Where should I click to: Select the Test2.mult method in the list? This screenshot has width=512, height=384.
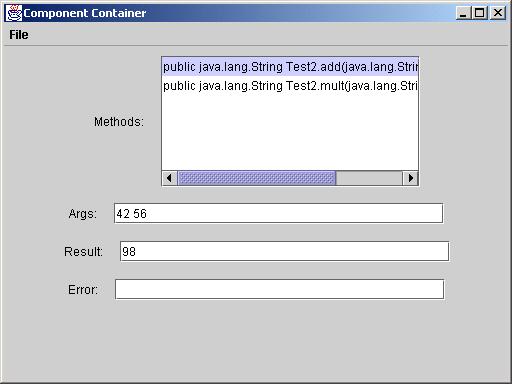pos(290,86)
